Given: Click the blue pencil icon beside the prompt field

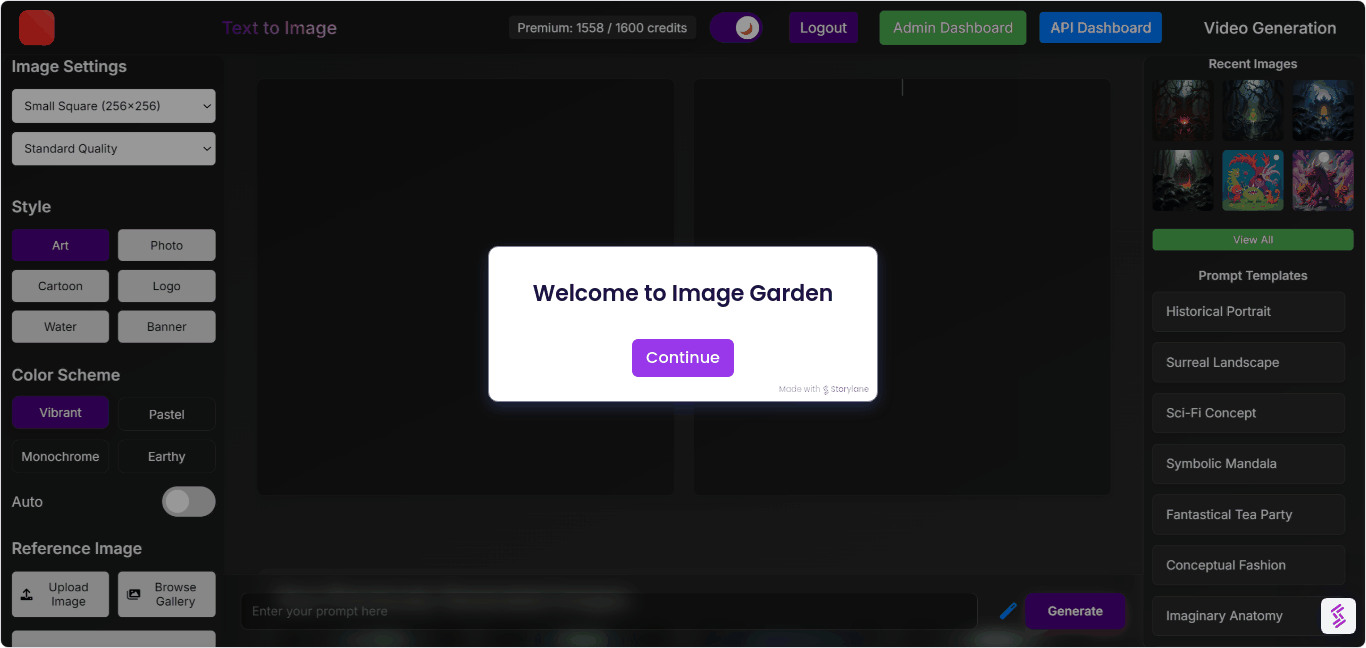Looking at the screenshot, I should click(1007, 611).
